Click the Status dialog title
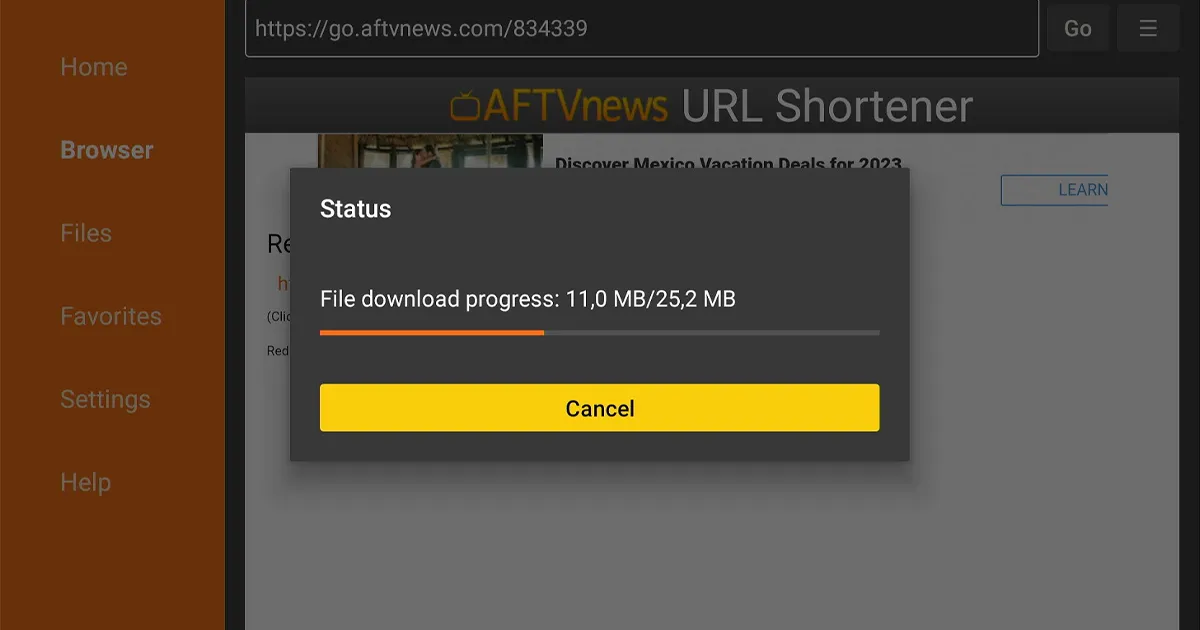Screen dimensions: 1200x630 tap(355, 209)
